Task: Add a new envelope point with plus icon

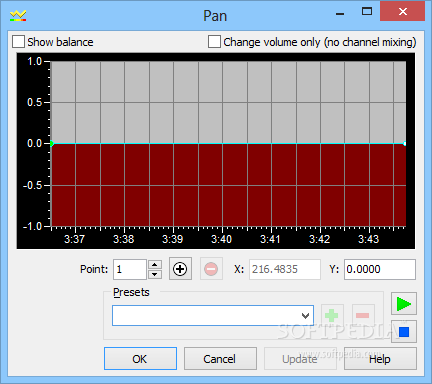Action: [x=180, y=269]
